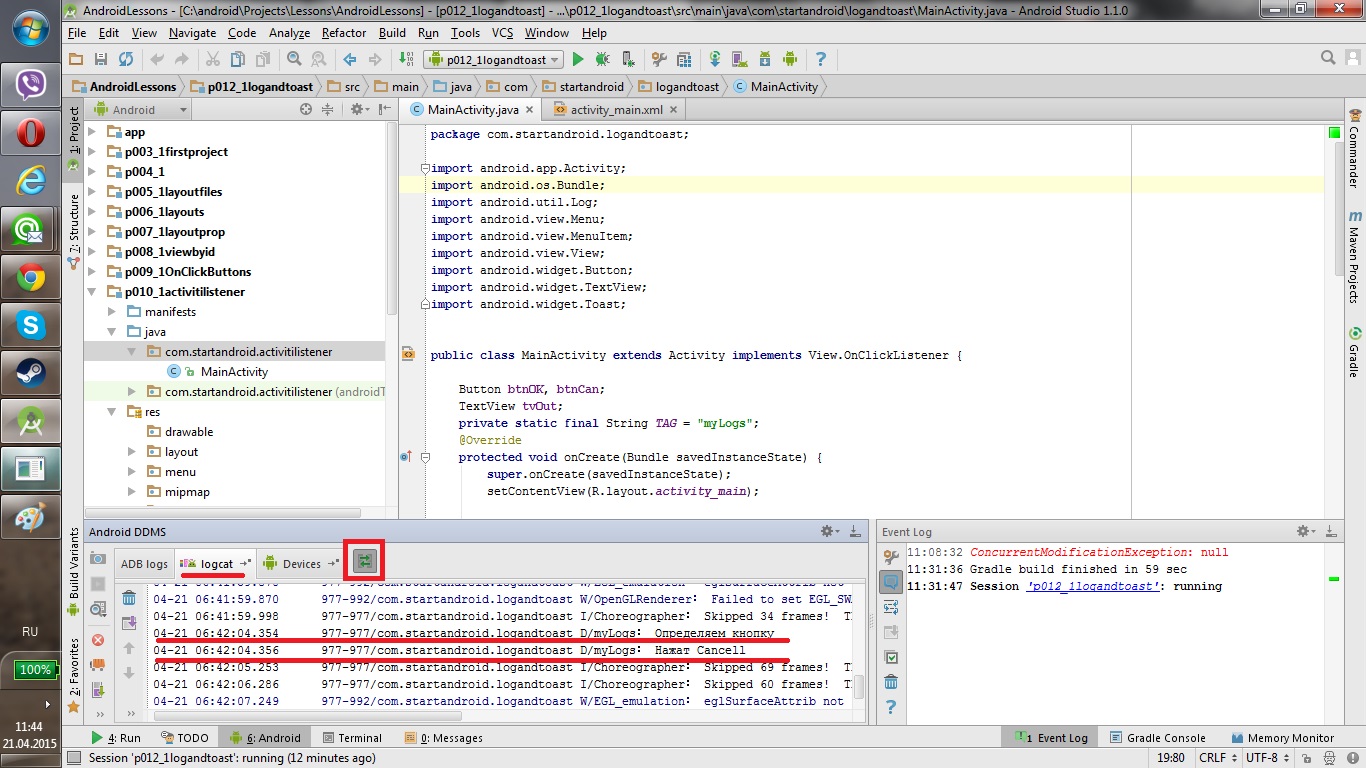The height and width of the screenshot is (768, 1366).
Task: Toggle the Gradle panel on the right edge
Action: pyautogui.click(x=1354, y=352)
